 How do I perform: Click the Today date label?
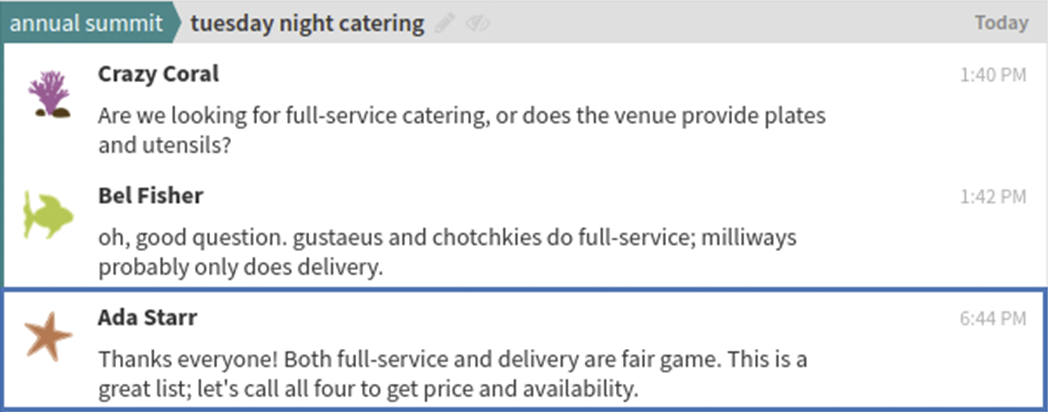[x=1001, y=23]
